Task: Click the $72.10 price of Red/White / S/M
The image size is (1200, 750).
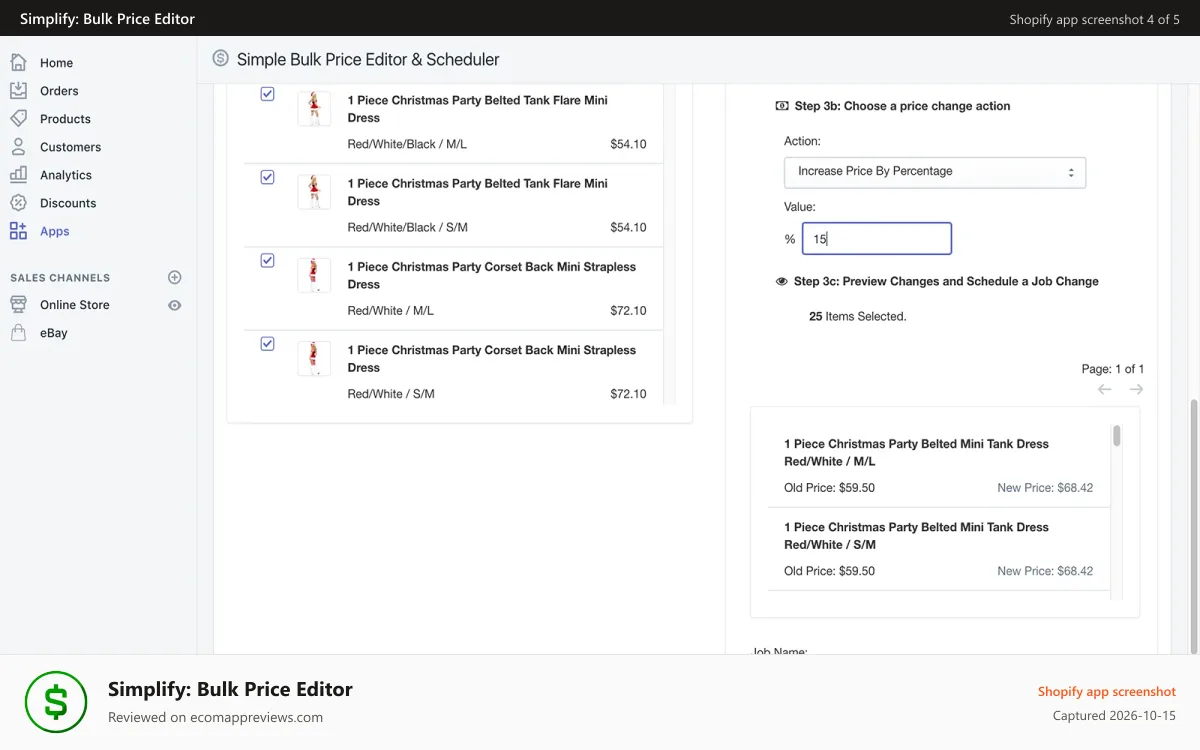Action: 628,394
